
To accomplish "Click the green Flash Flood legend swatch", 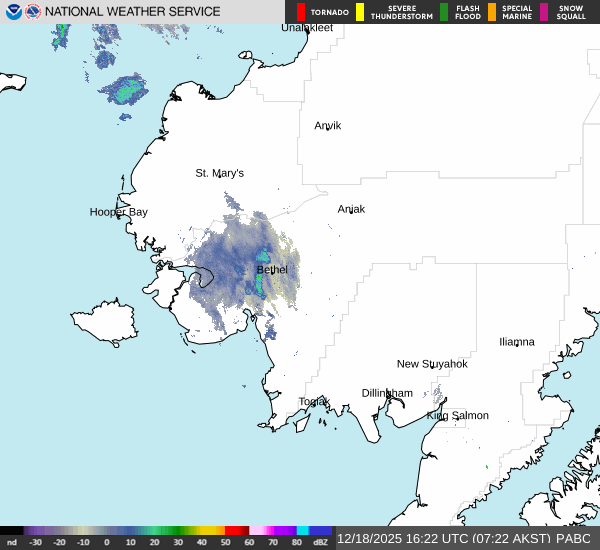I will coord(444,12).
